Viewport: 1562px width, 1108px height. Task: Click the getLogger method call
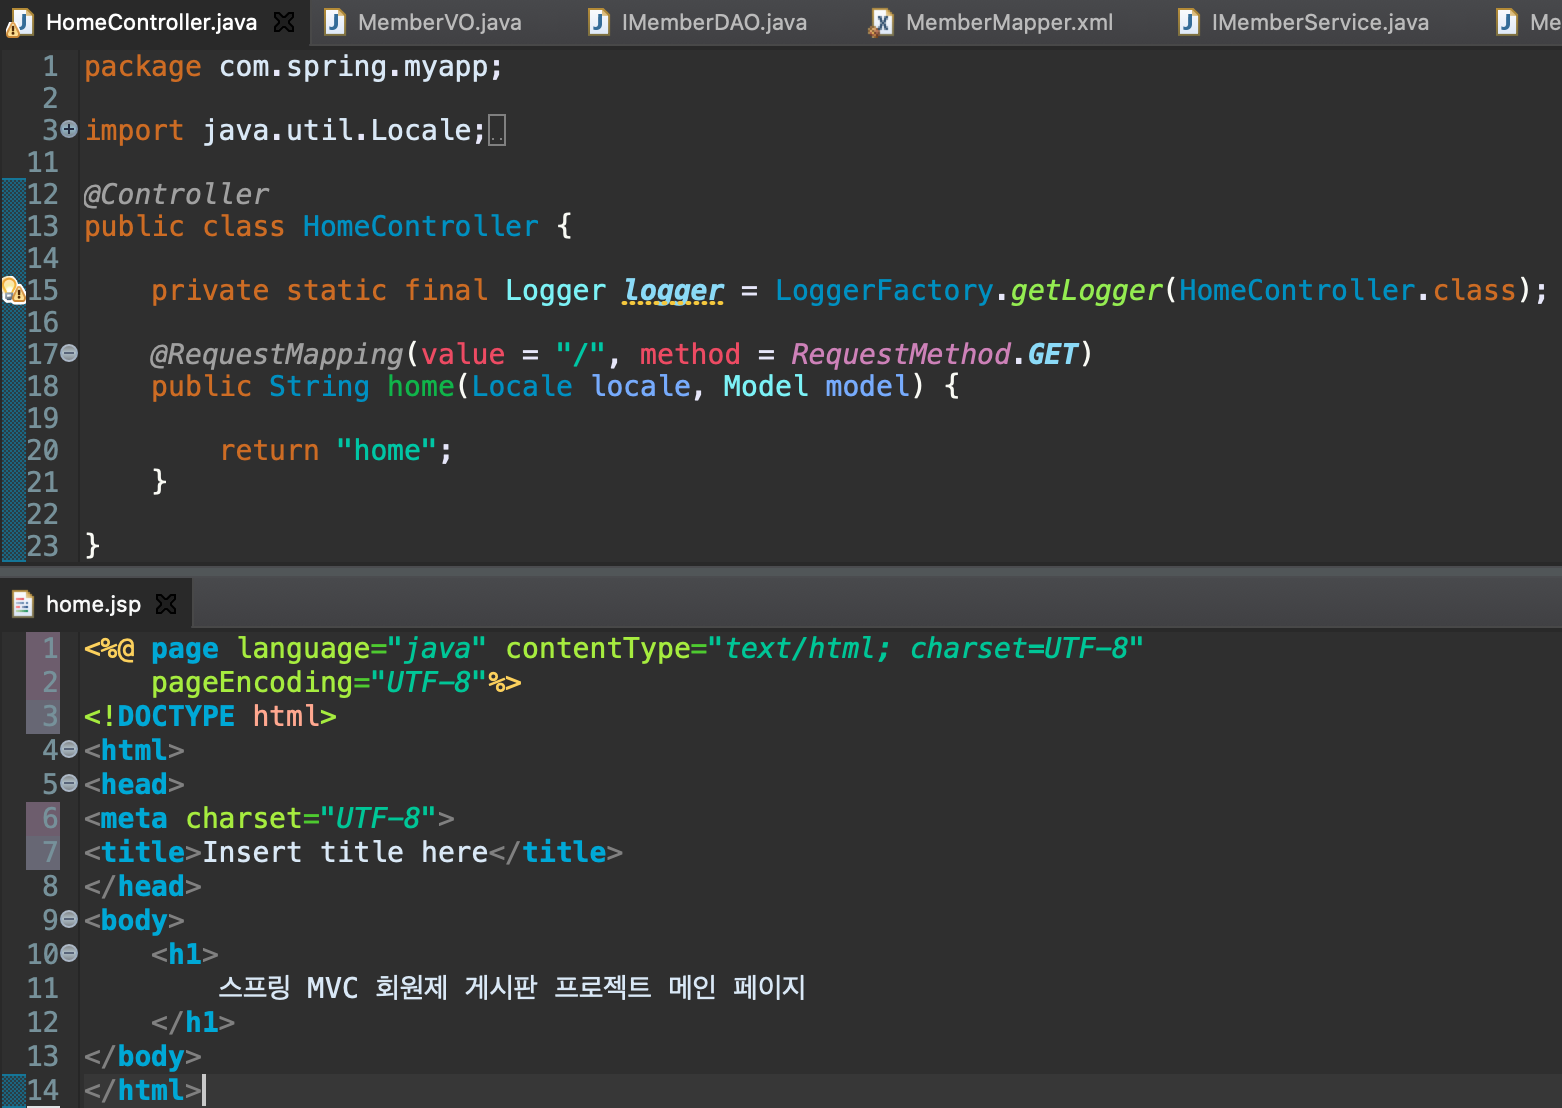[x=1086, y=291]
